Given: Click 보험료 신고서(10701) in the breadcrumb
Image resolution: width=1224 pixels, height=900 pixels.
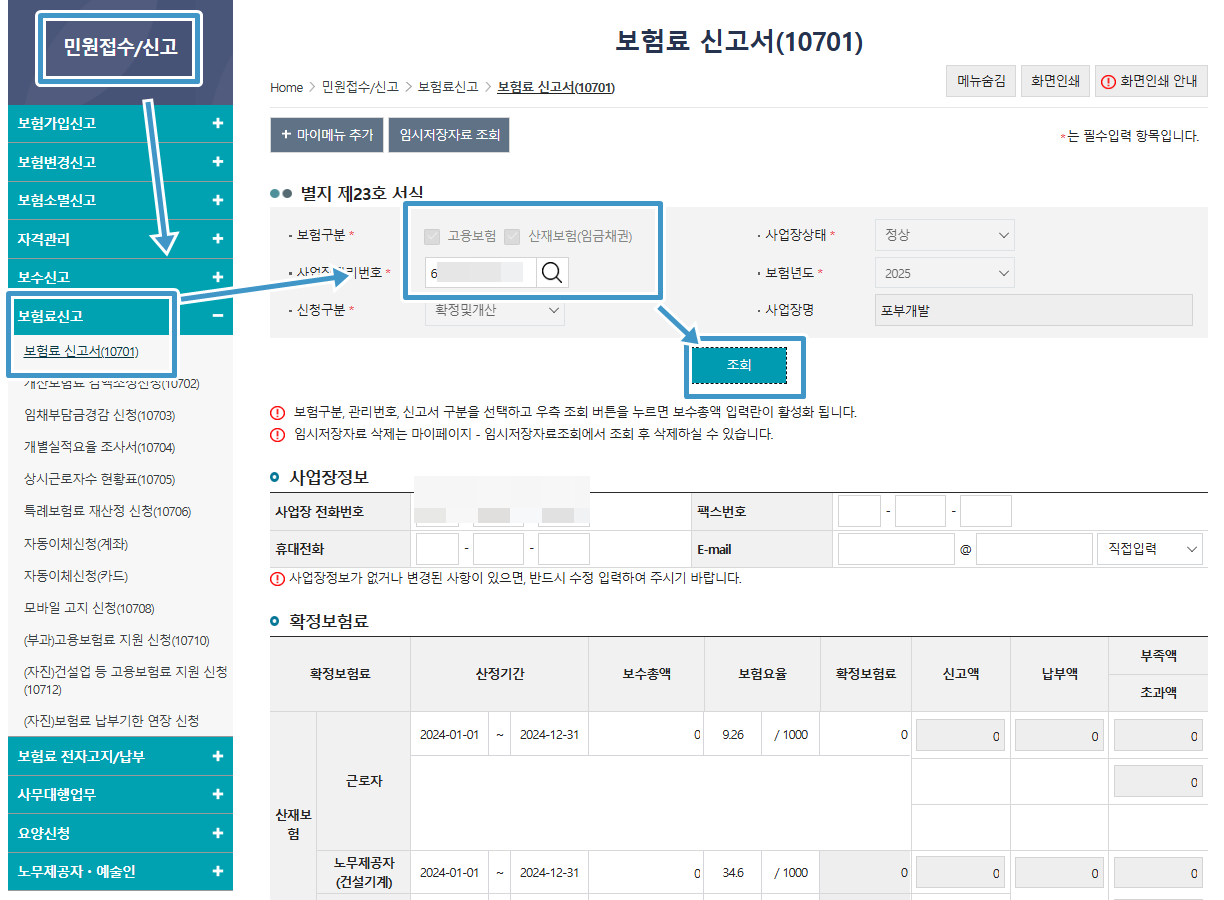Looking at the screenshot, I should point(556,88).
